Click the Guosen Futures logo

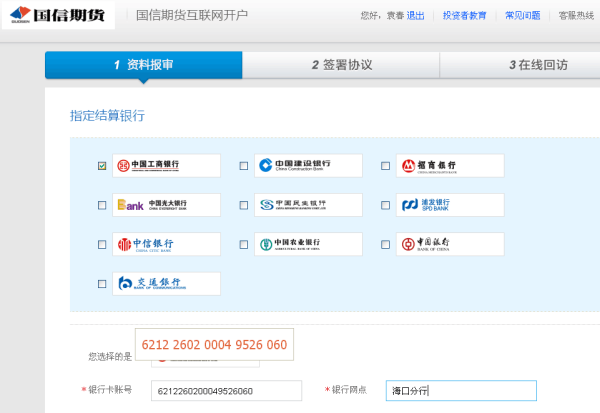point(58,15)
